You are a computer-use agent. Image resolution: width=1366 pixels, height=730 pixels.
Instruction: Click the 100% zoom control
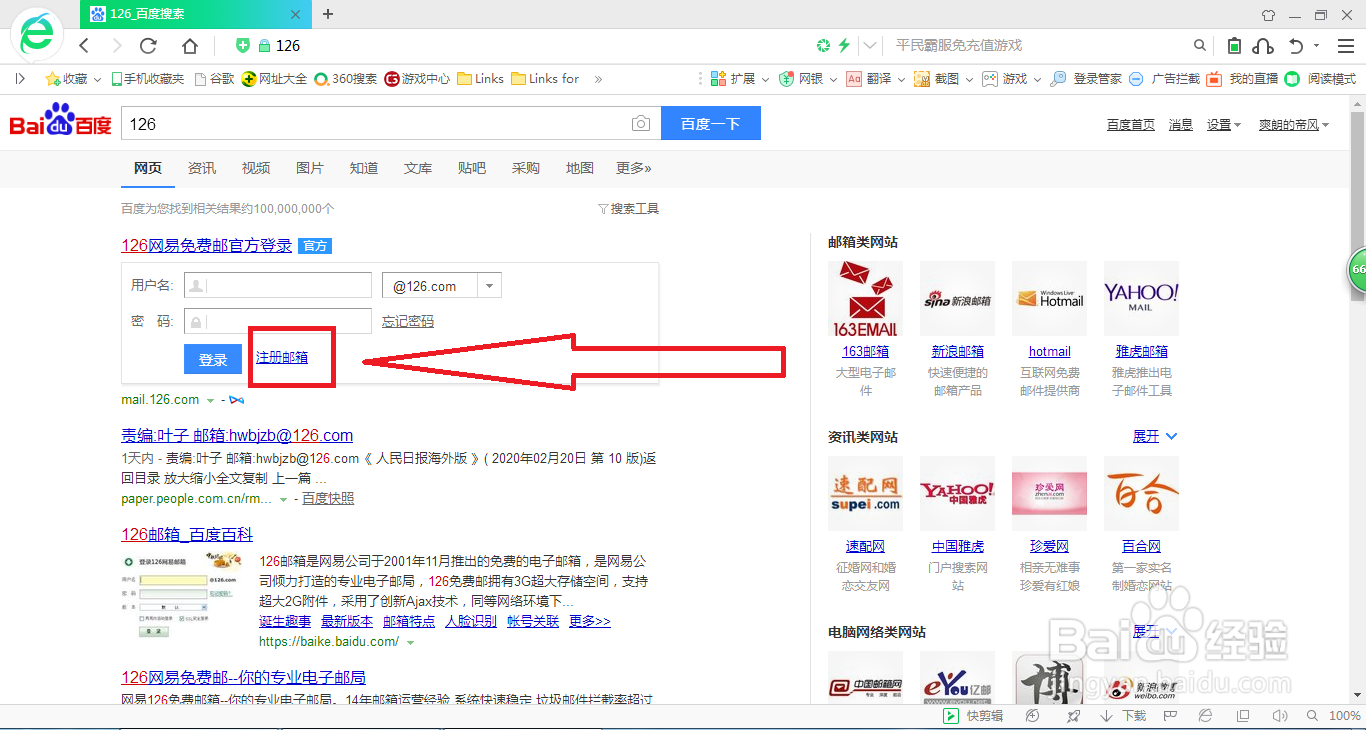(x=1344, y=716)
